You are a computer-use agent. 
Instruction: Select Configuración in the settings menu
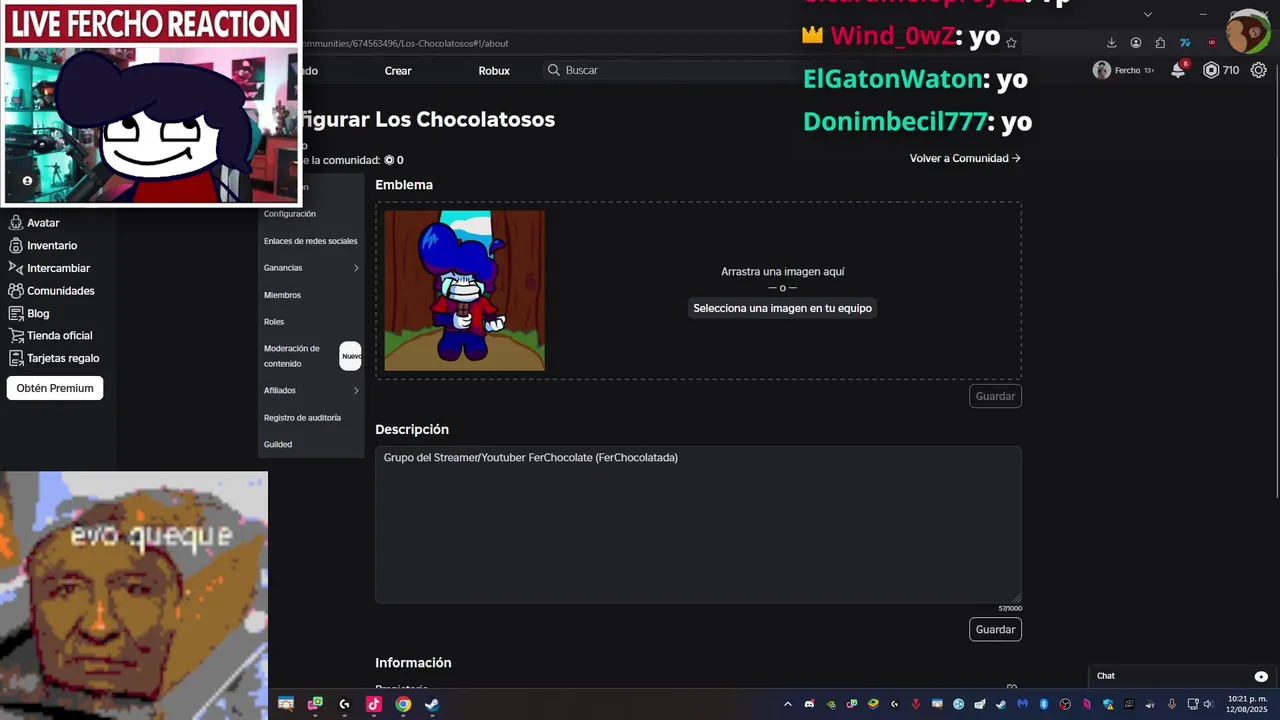(x=290, y=214)
